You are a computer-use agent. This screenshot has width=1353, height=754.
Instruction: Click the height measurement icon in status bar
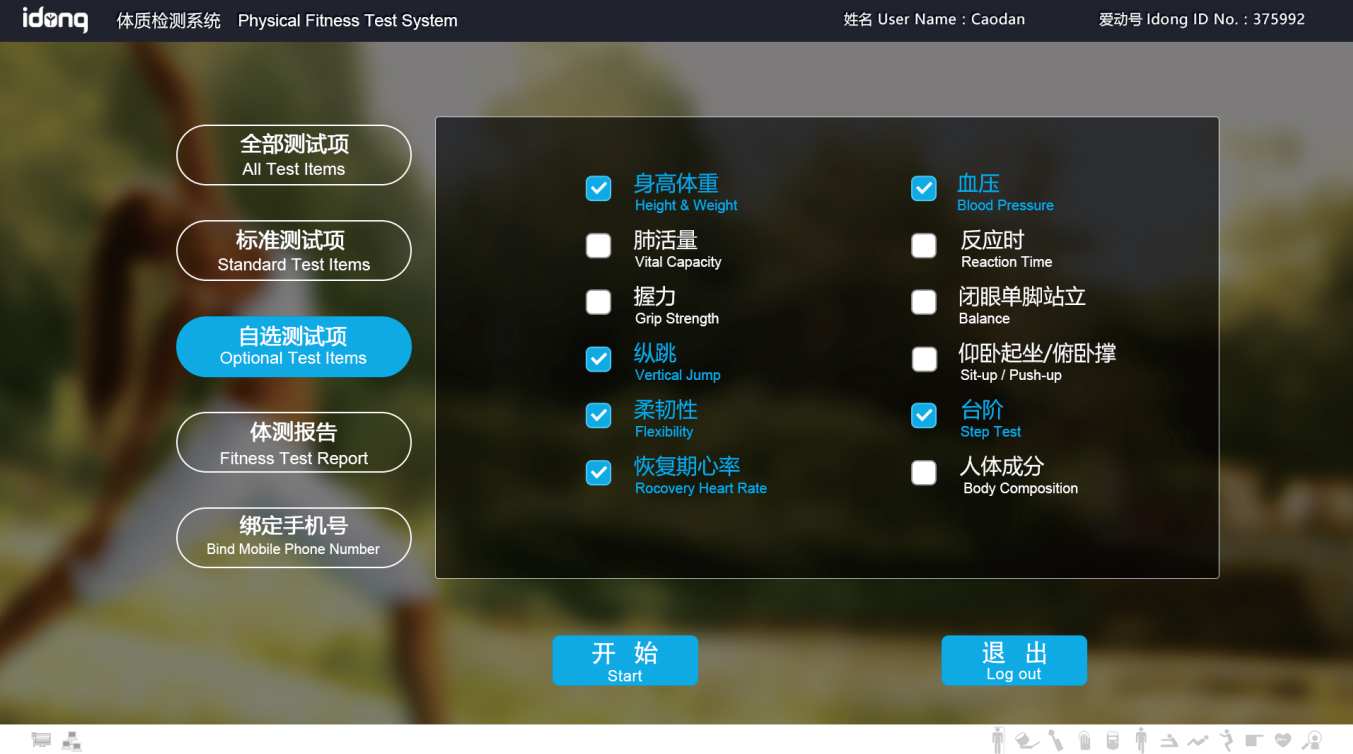pos(997,740)
